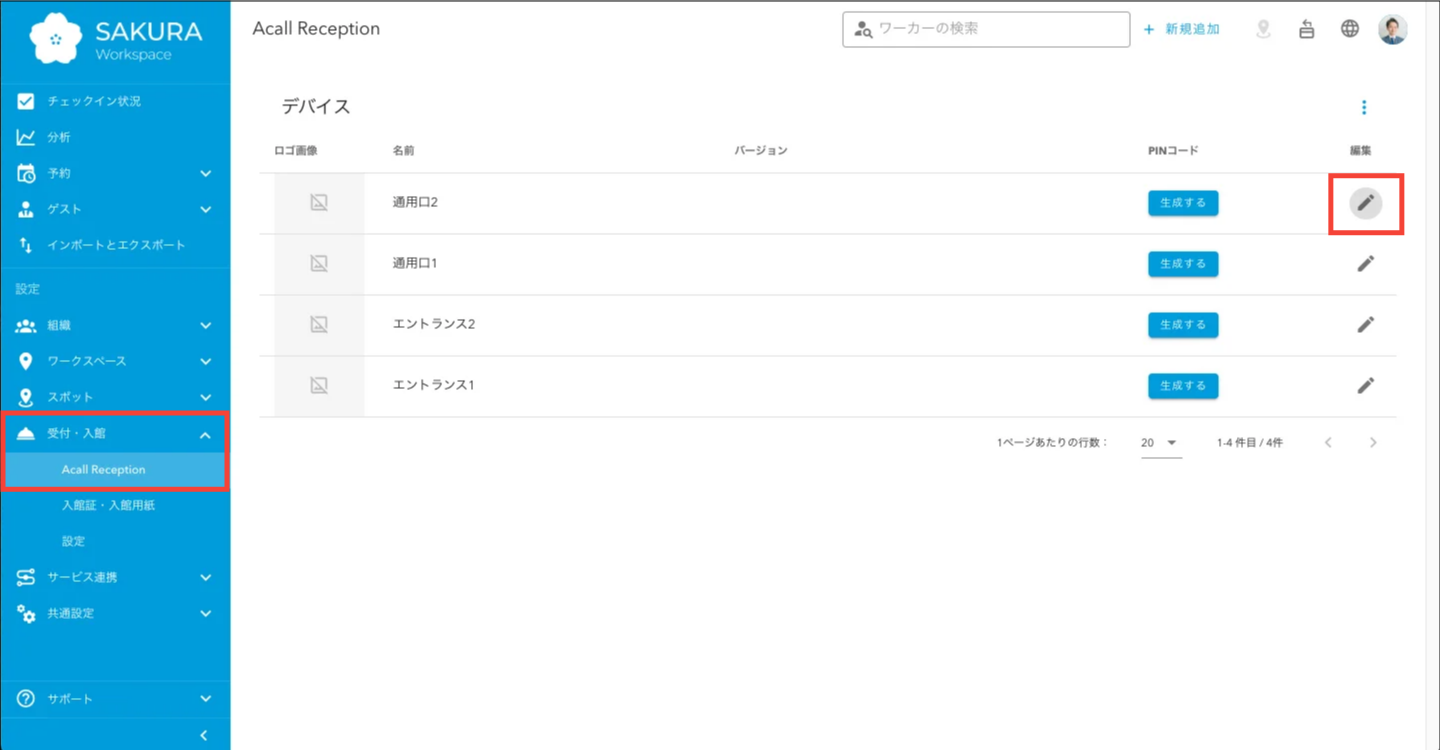
Task: Collapse the sidebar with bottom arrow
Action: pos(204,736)
